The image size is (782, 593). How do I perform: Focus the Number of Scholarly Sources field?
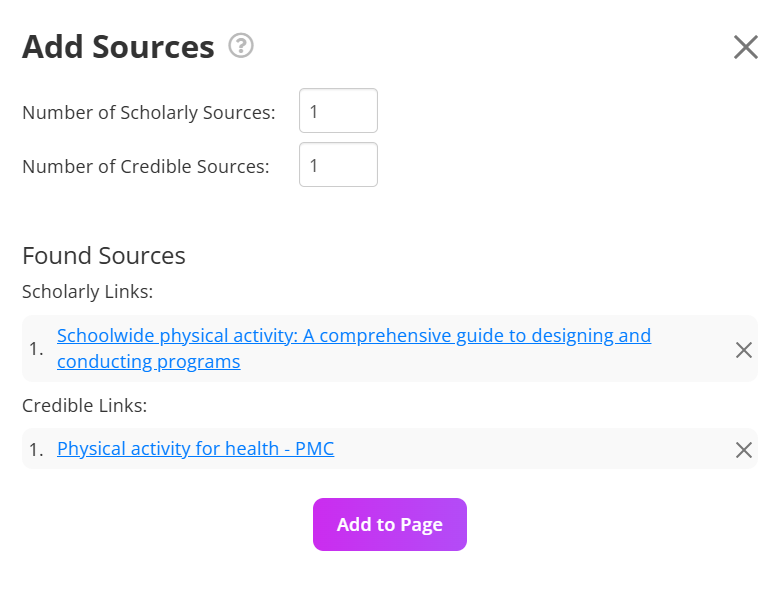[x=338, y=111]
